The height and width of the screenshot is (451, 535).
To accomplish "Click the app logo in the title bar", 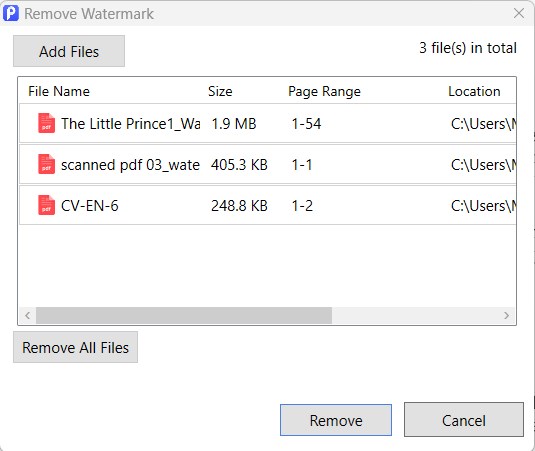I will [x=11, y=14].
